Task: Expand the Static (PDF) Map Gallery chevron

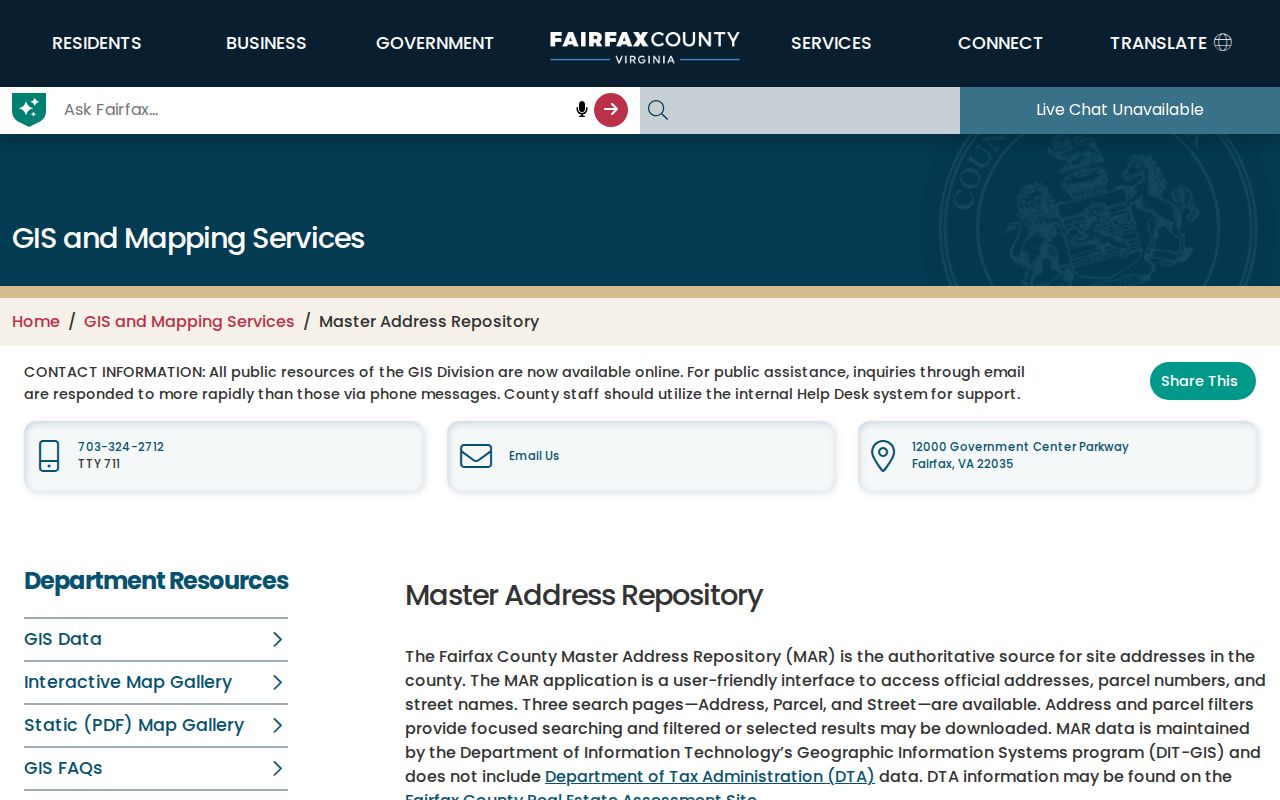Action: [x=278, y=725]
